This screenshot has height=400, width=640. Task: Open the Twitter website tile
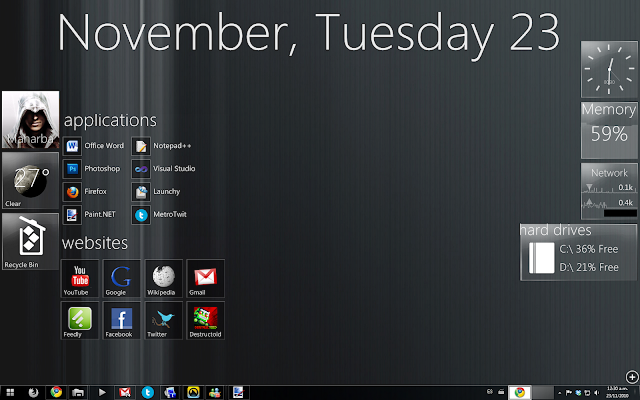(164, 320)
